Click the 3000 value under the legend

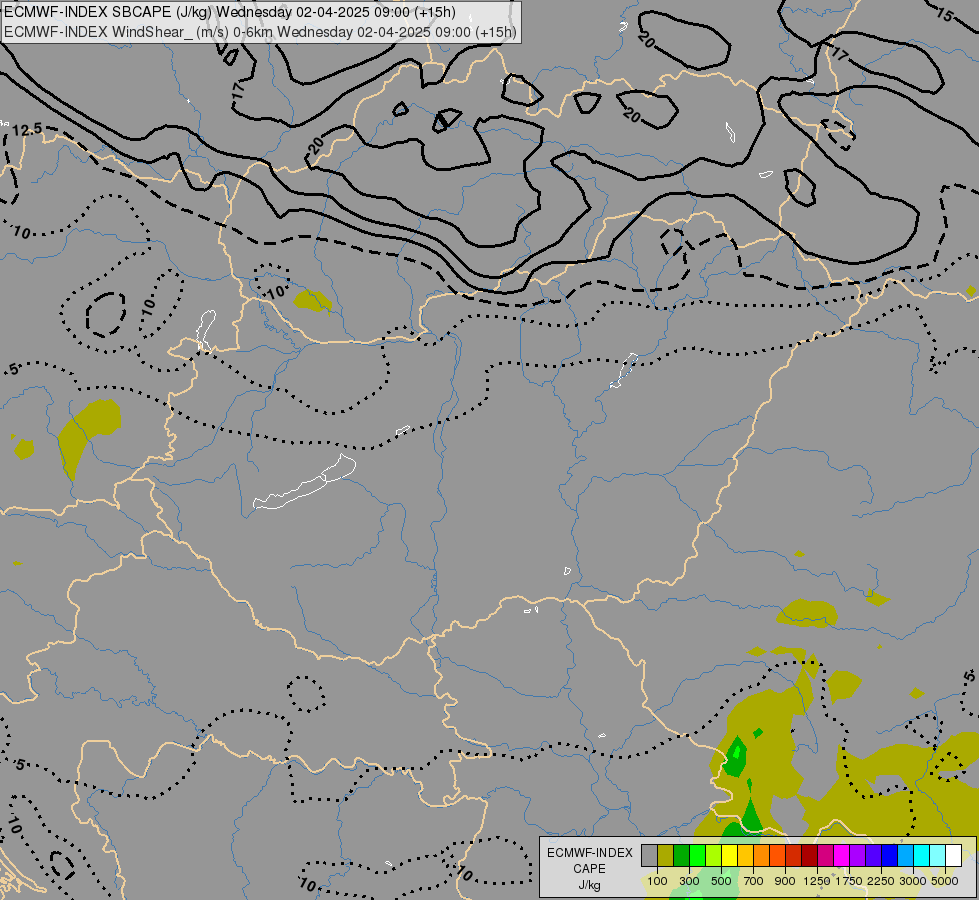(x=913, y=881)
